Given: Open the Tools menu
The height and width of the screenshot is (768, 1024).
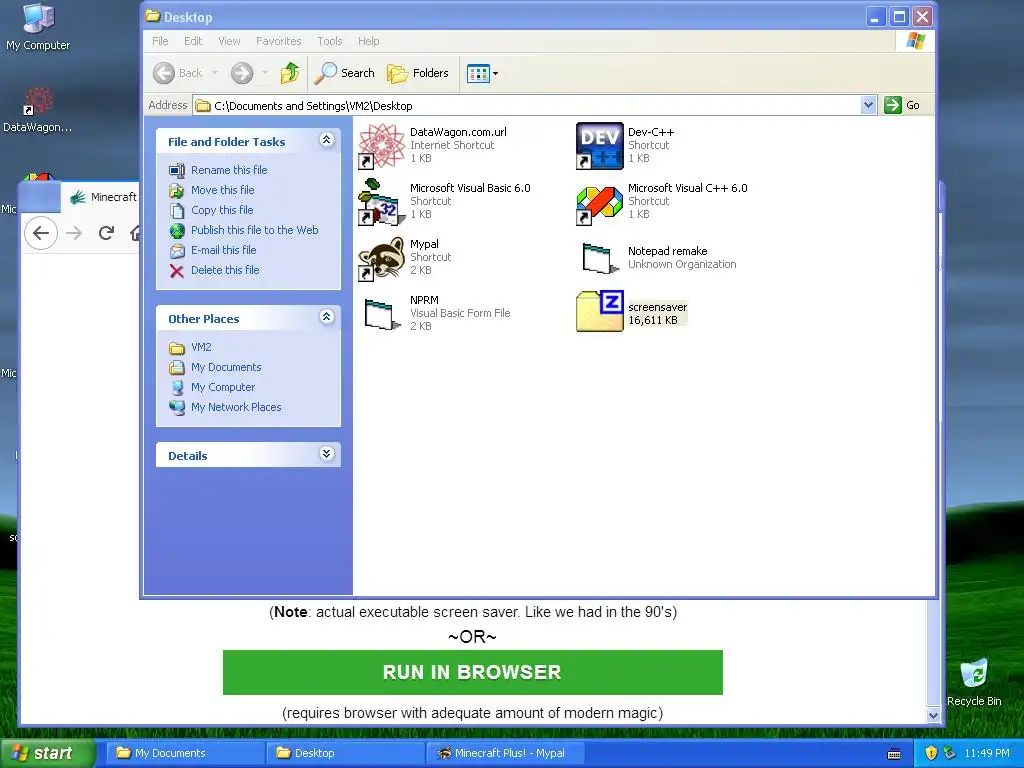Looking at the screenshot, I should (330, 41).
